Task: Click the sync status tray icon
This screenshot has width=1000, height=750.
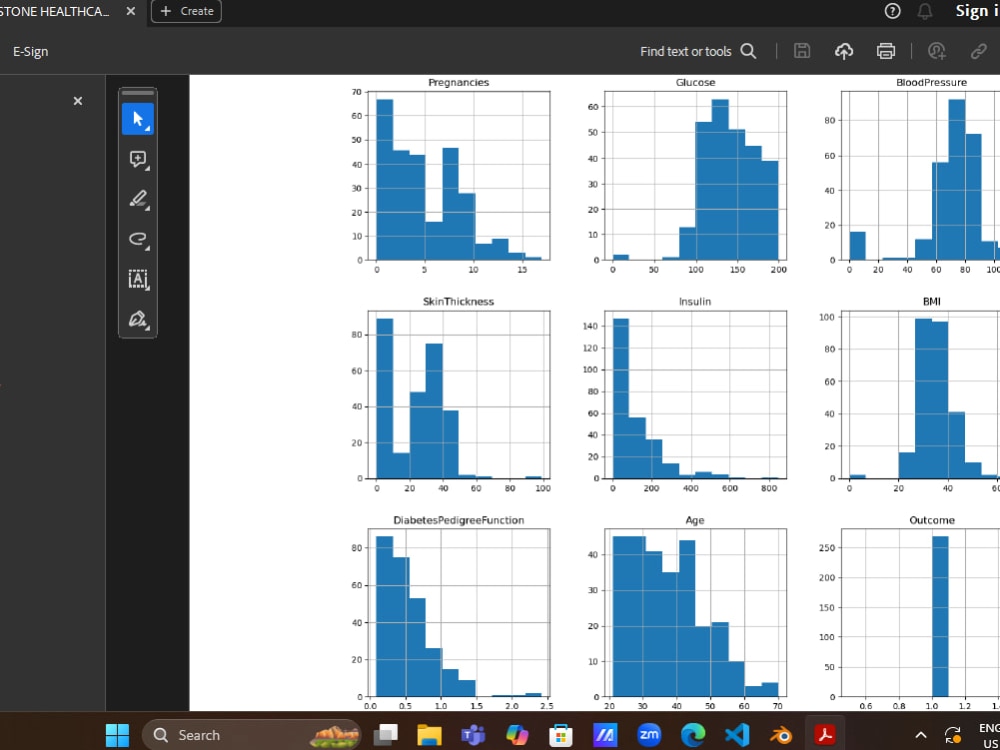Action: [x=953, y=735]
